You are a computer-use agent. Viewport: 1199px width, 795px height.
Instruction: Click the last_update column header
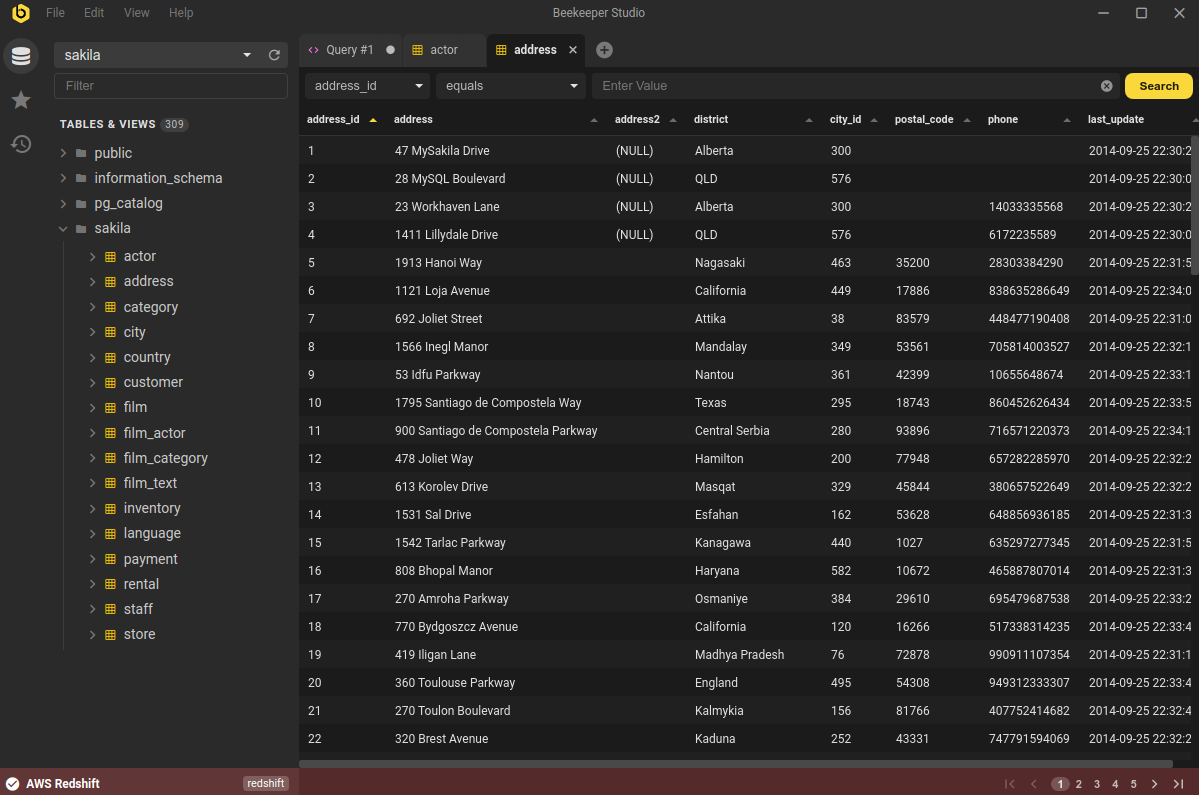[x=1116, y=120]
